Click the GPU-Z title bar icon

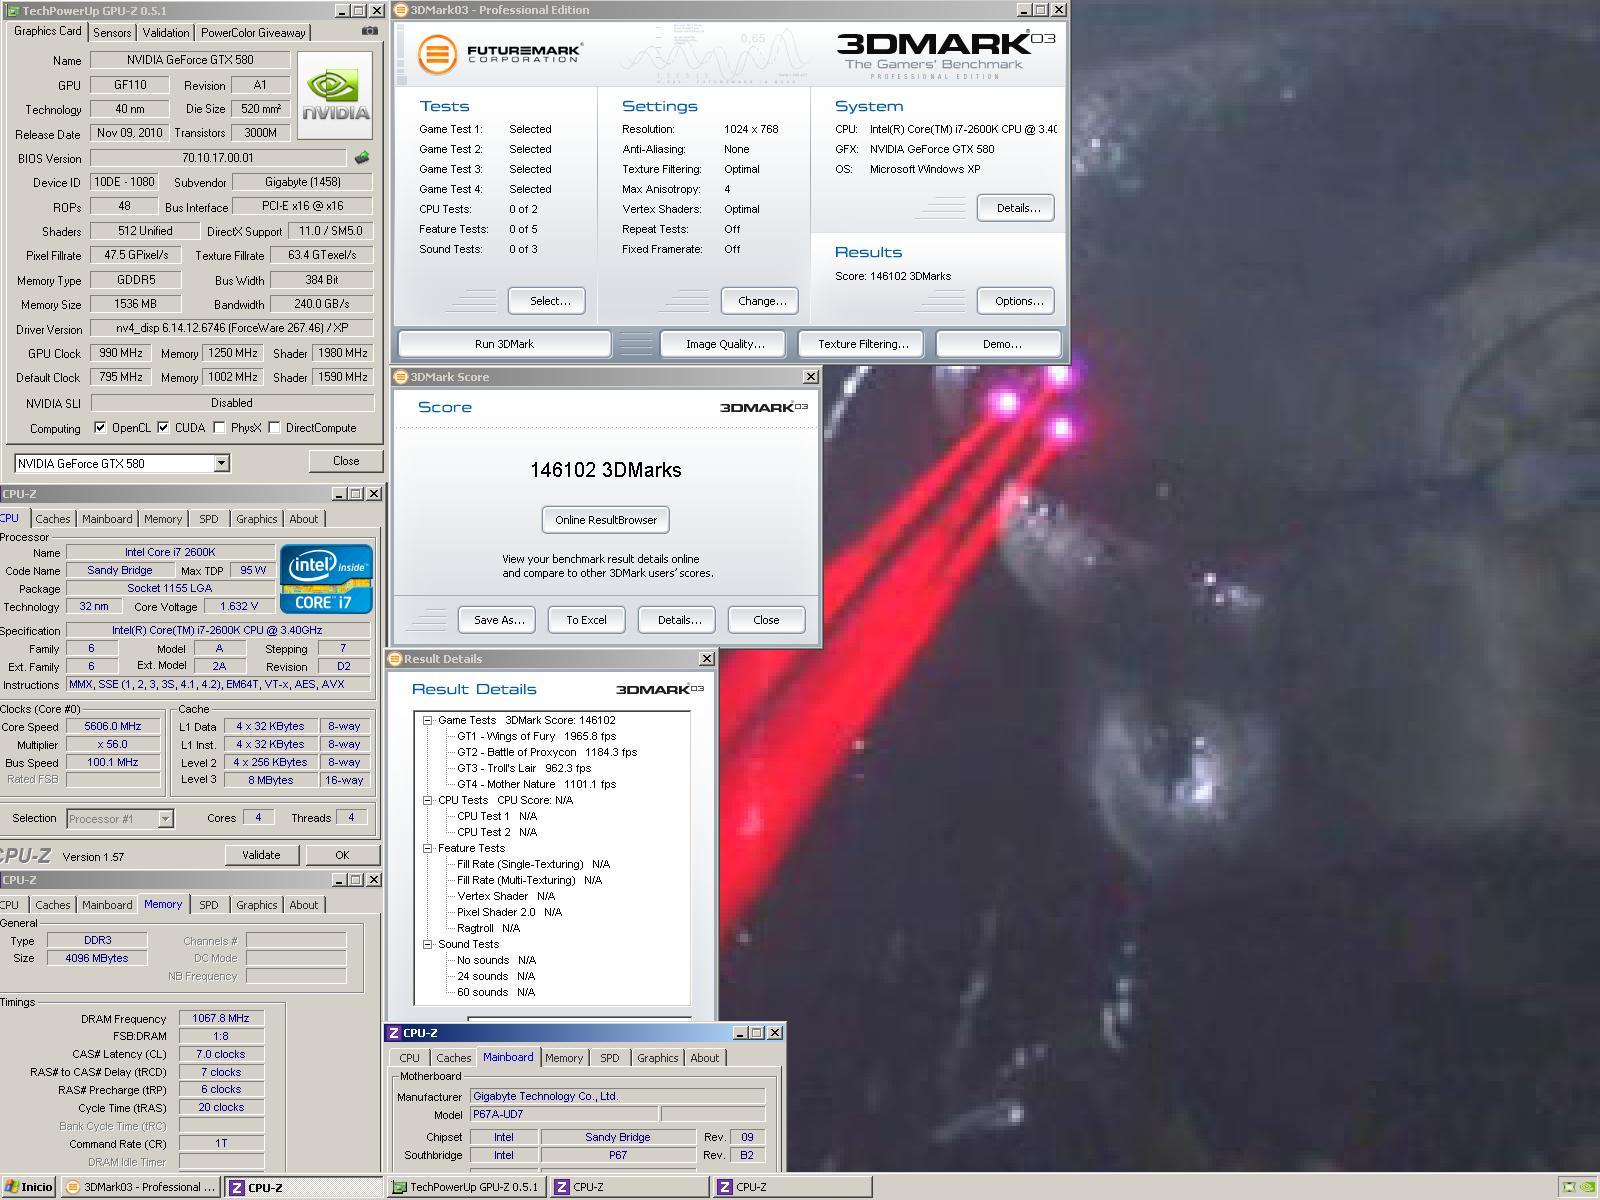(x=11, y=11)
